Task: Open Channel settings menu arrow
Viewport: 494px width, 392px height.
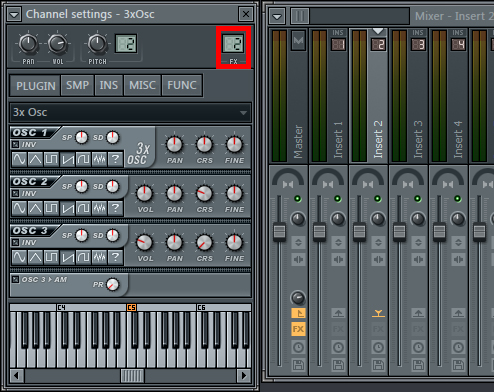Action: tap(14, 14)
